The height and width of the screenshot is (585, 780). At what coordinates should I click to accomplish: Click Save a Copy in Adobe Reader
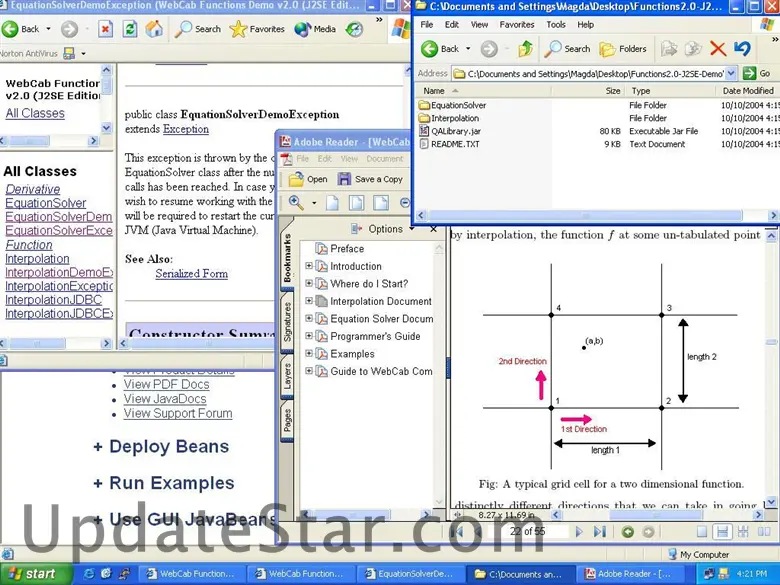(x=370, y=179)
